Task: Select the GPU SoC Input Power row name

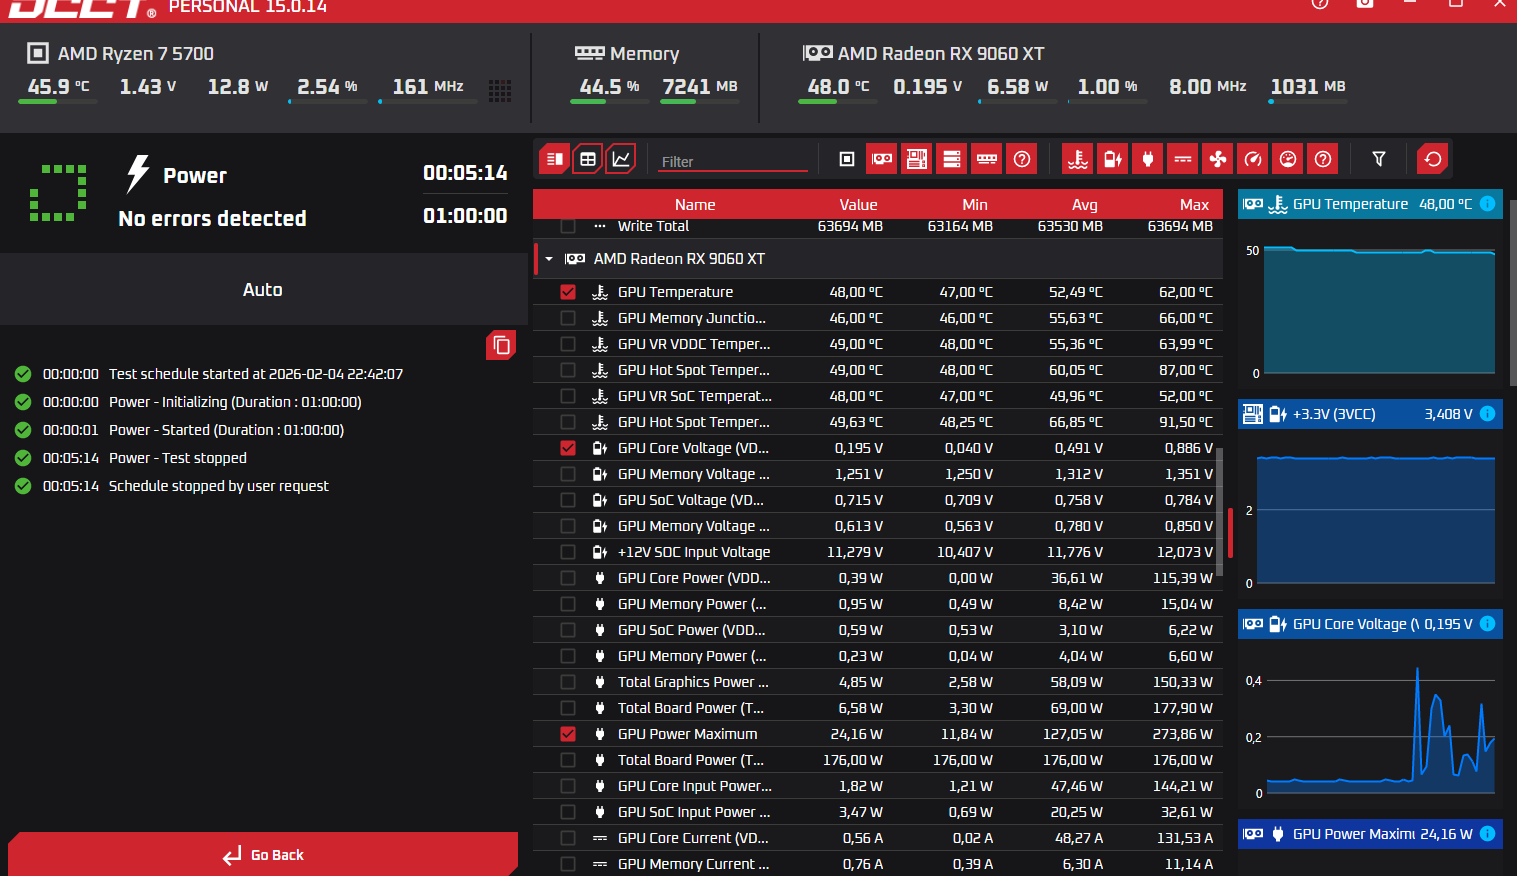Action: point(694,812)
